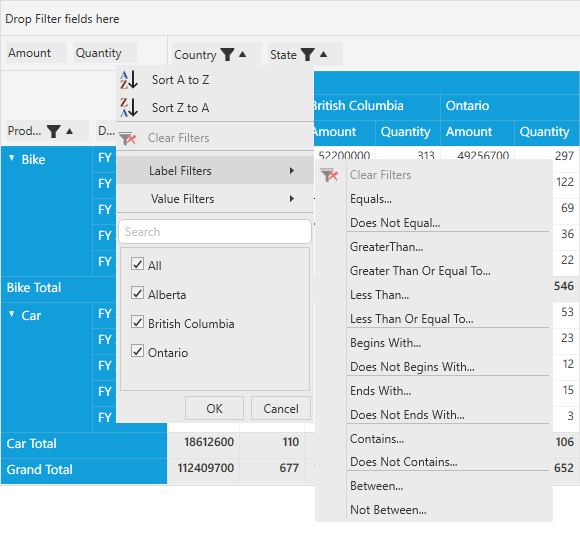The height and width of the screenshot is (541, 580).
Task: Click the State column field button
Action: click(305, 54)
